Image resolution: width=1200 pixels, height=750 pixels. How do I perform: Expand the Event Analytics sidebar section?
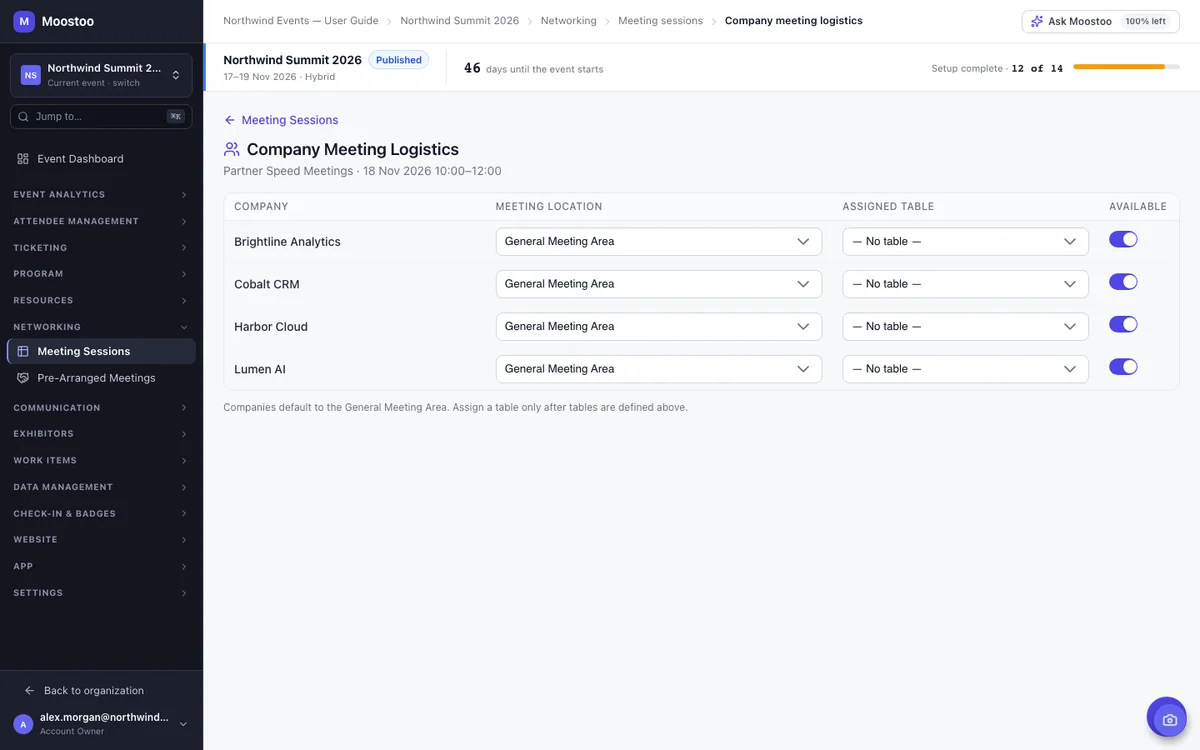(101, 195)
